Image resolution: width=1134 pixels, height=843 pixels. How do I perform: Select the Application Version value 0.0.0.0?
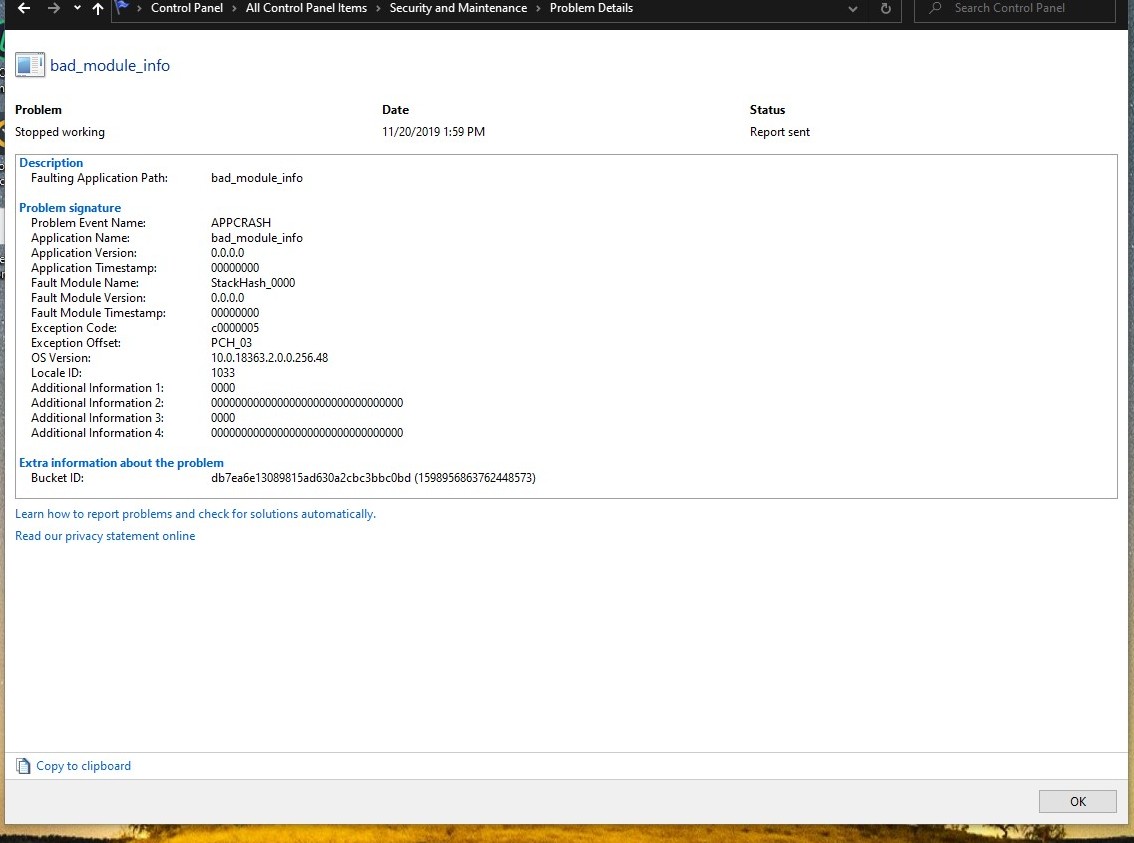[227, 253]
